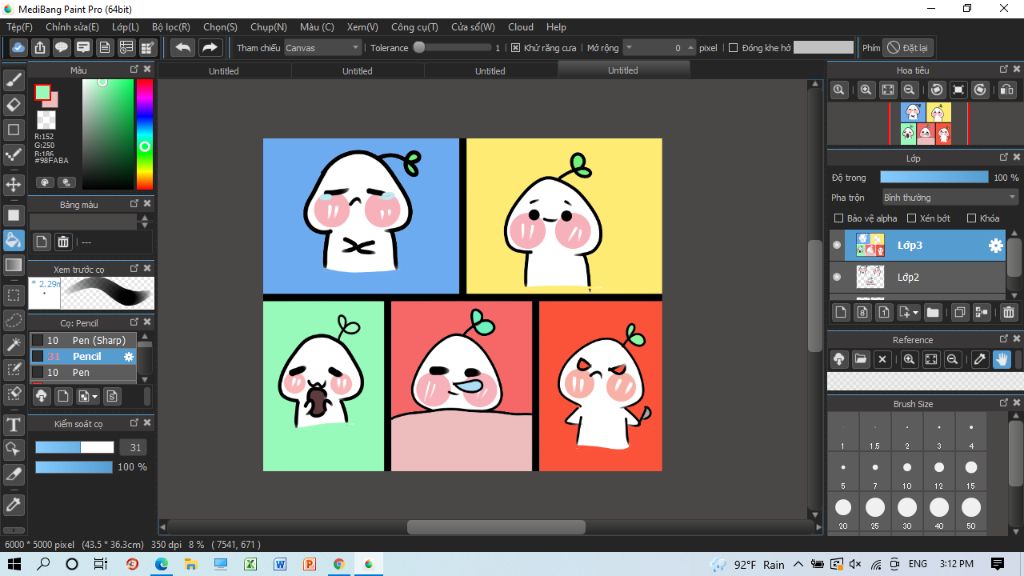
Task: Open brush group dropdown in Cọ panel
Action: [95, 396]
